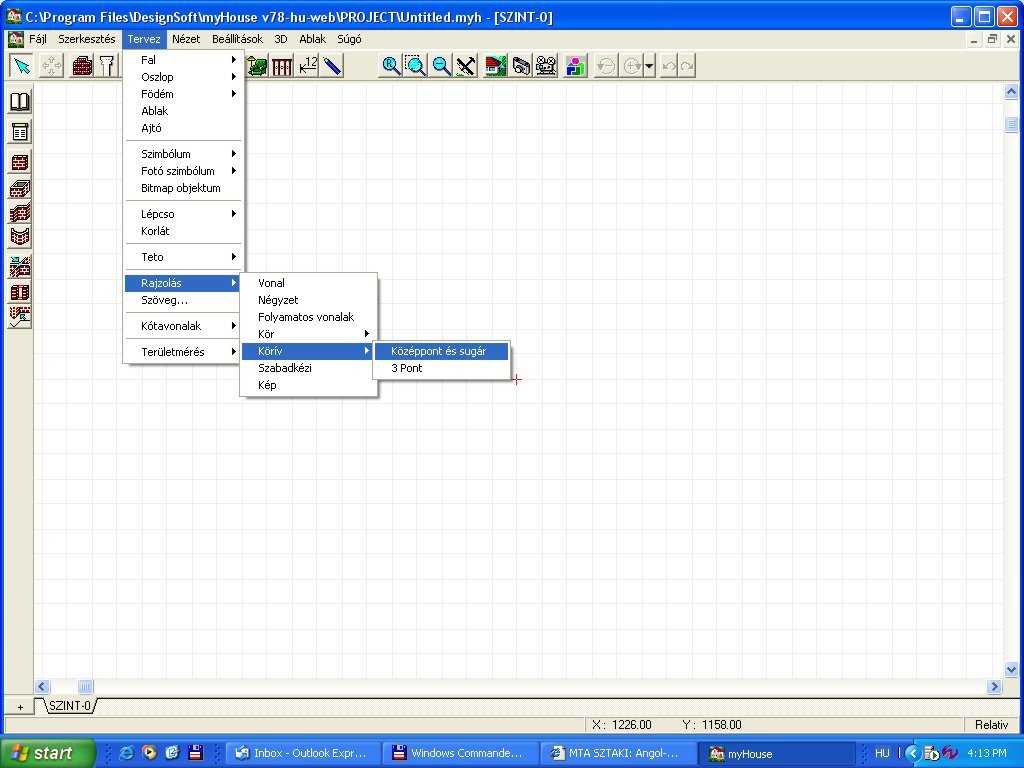Open the Fájl menu
This screenshot has height=768, width=1024.
coord(38,39)
